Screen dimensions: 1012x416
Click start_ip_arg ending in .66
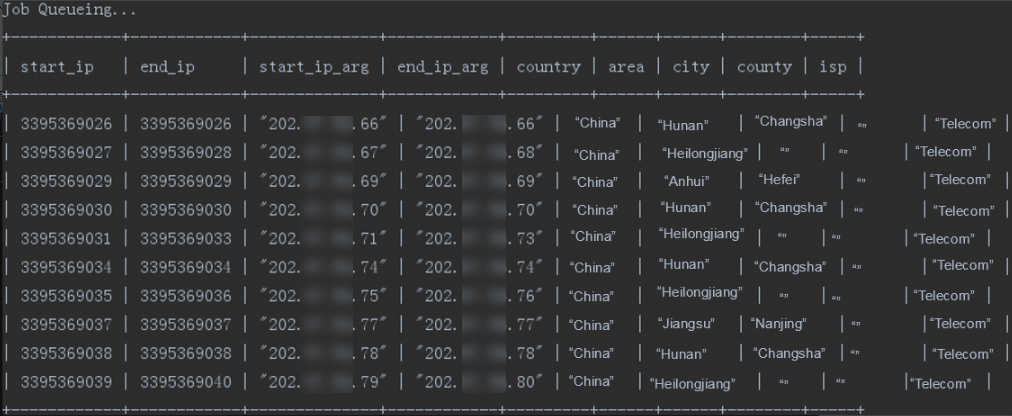(x=323, y=124)
